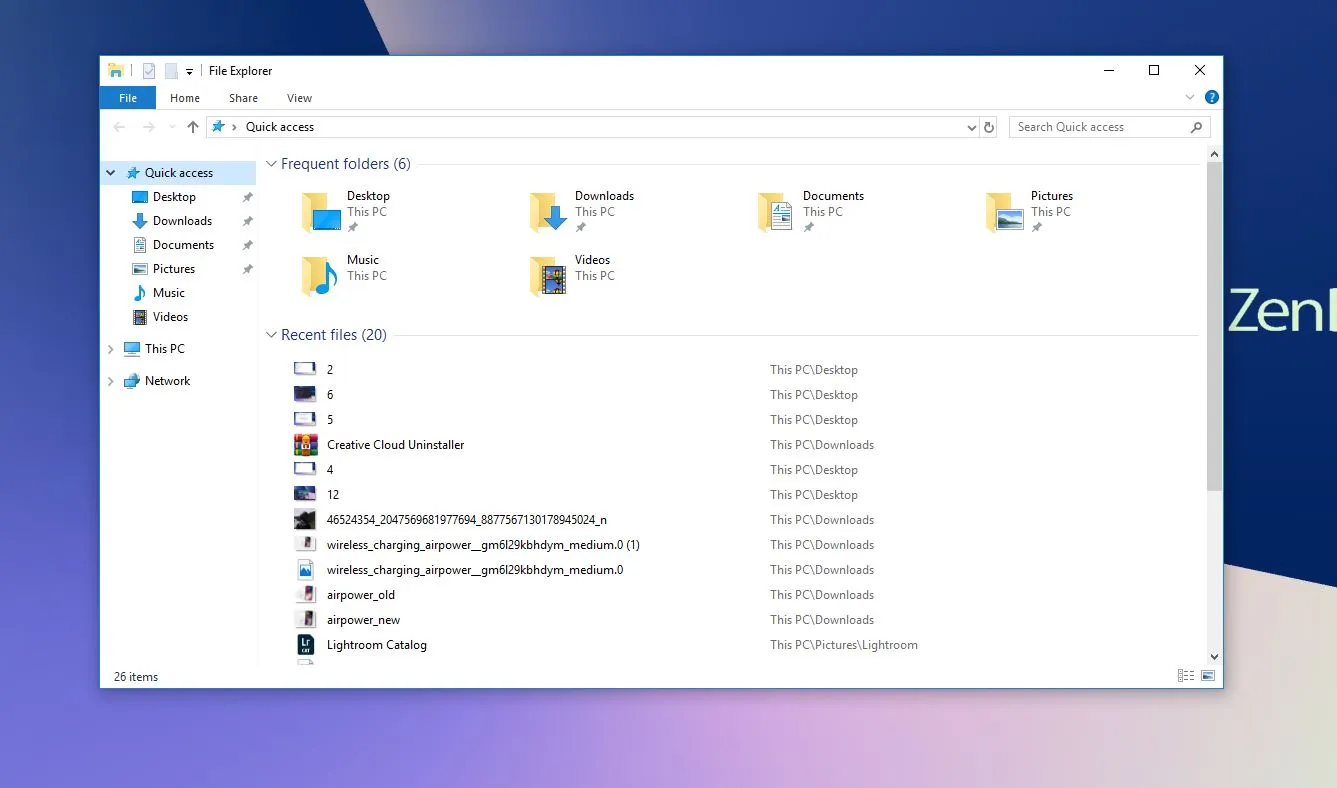Click in the Search Quick access box
This screenshot has width=1337, height=788.
(1098, 127)
